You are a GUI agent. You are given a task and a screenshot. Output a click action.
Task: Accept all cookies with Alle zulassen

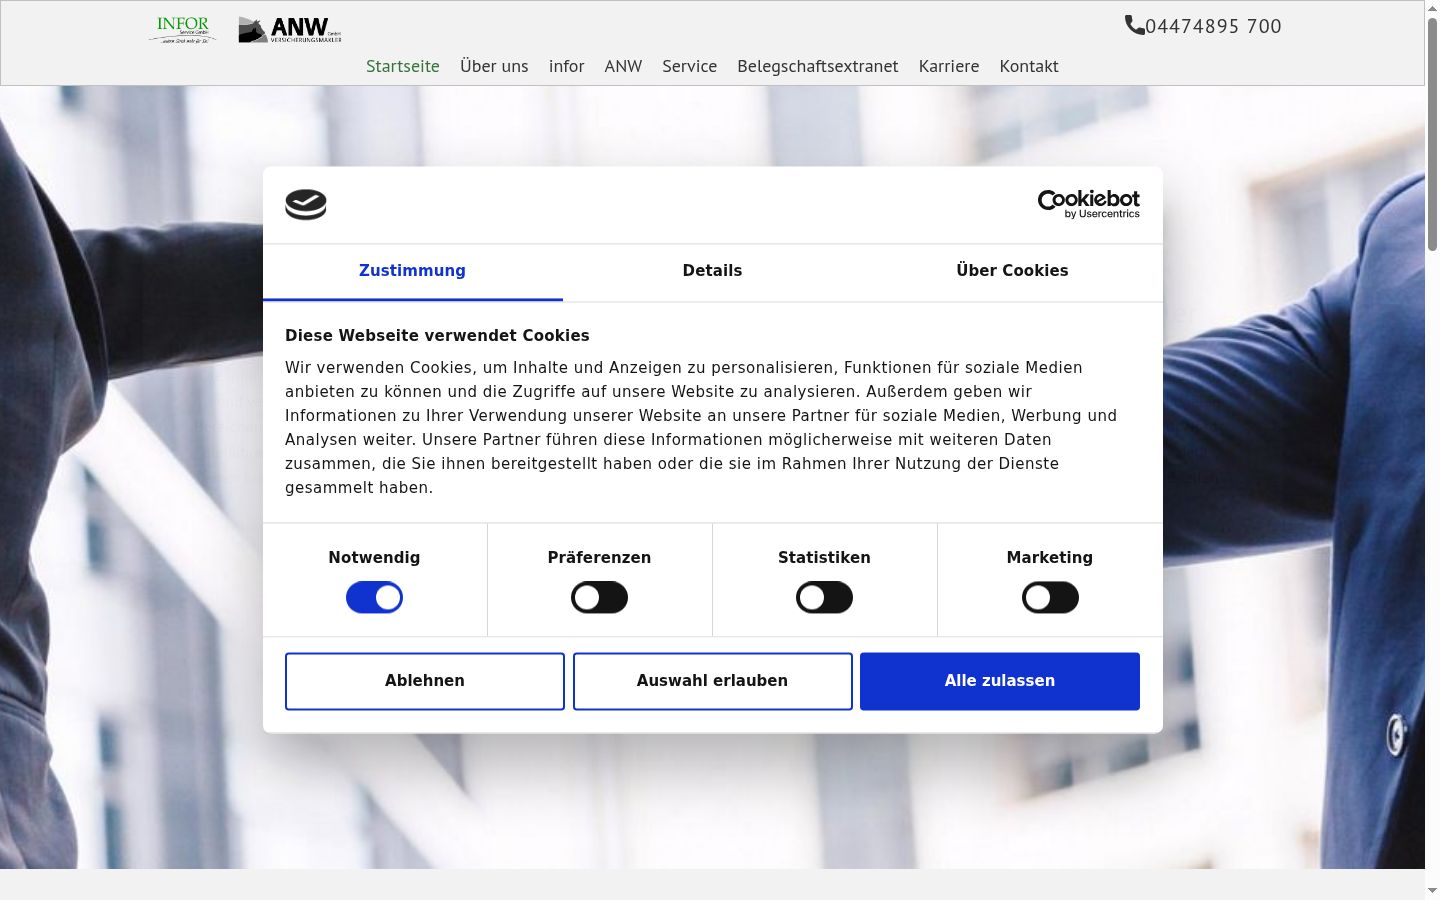pyautogui.click(x=1000, y=681)
